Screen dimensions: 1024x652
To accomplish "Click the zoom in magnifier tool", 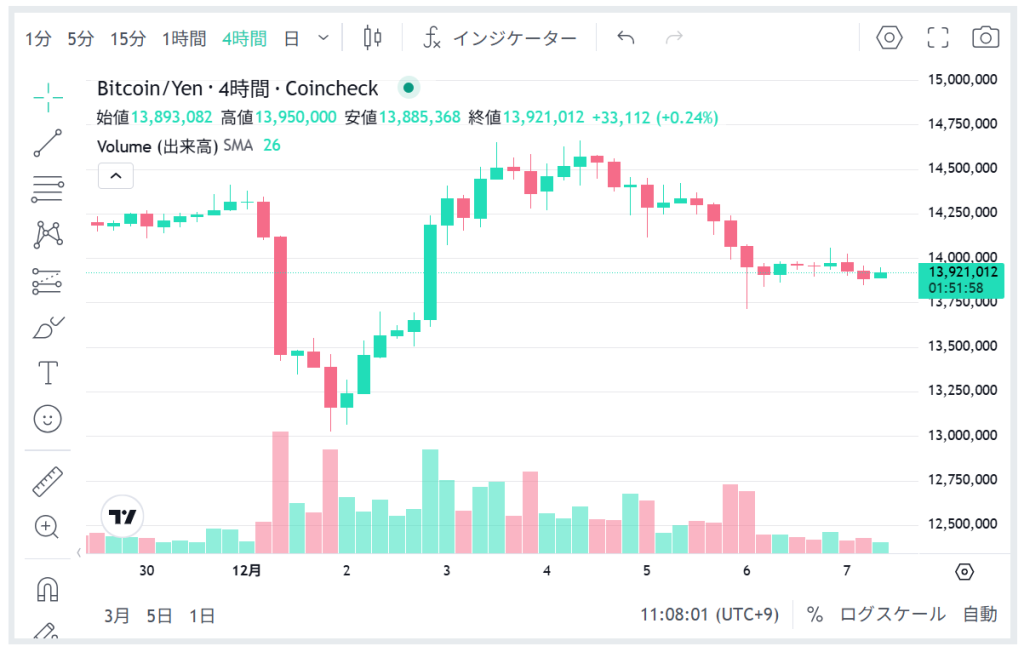I will [47, 526].
